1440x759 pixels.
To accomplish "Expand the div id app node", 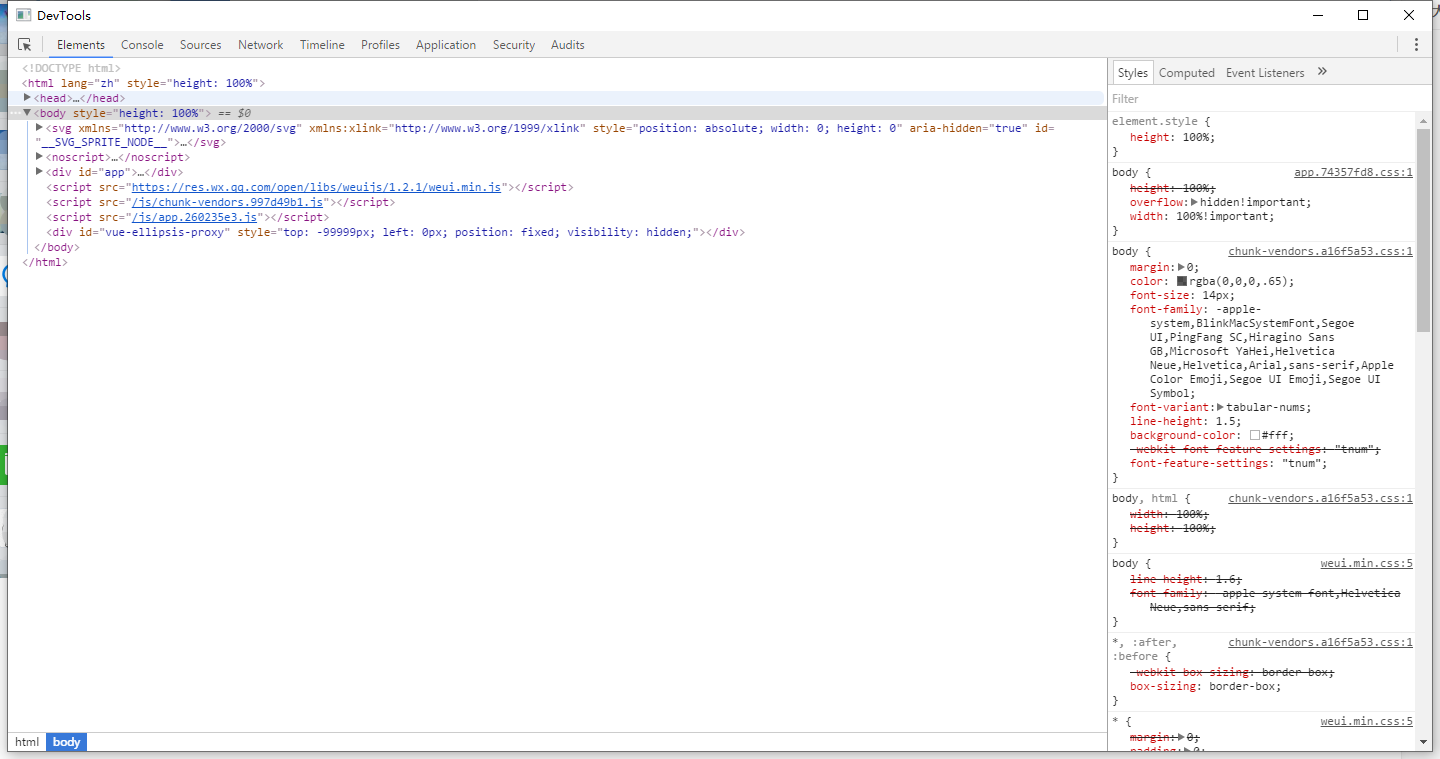I will 40,172.
